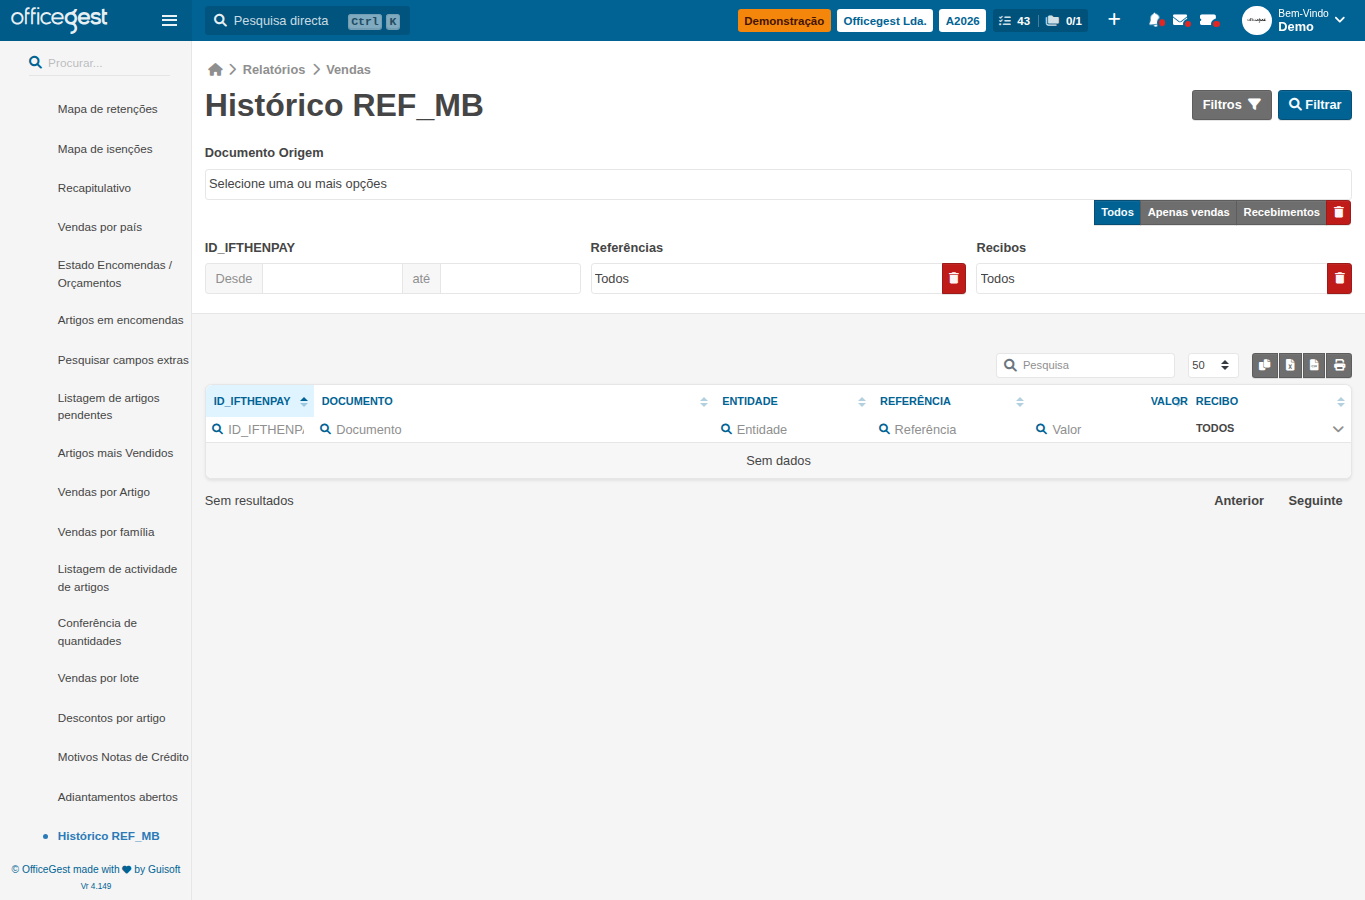Click the Filtrar button
This screenshot has width=1365, height=900.
point(1315,105)
